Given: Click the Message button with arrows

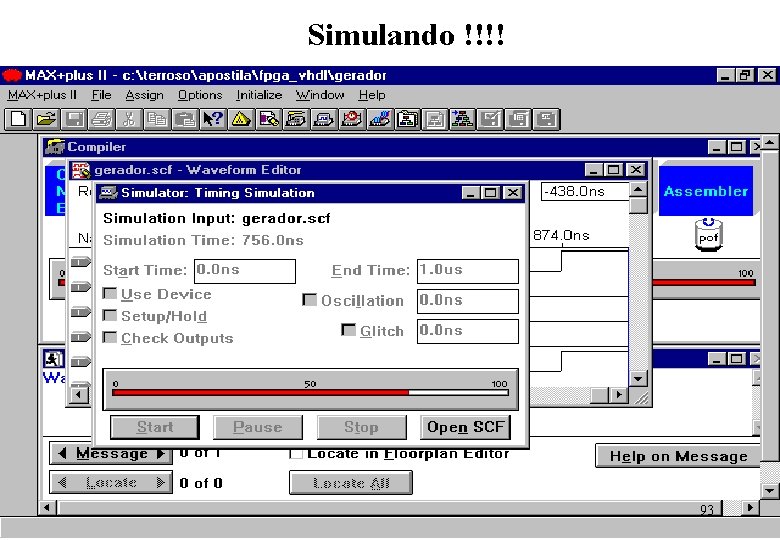Looking at the screenshot, I should pyautogui.click(x=111, y=453).
